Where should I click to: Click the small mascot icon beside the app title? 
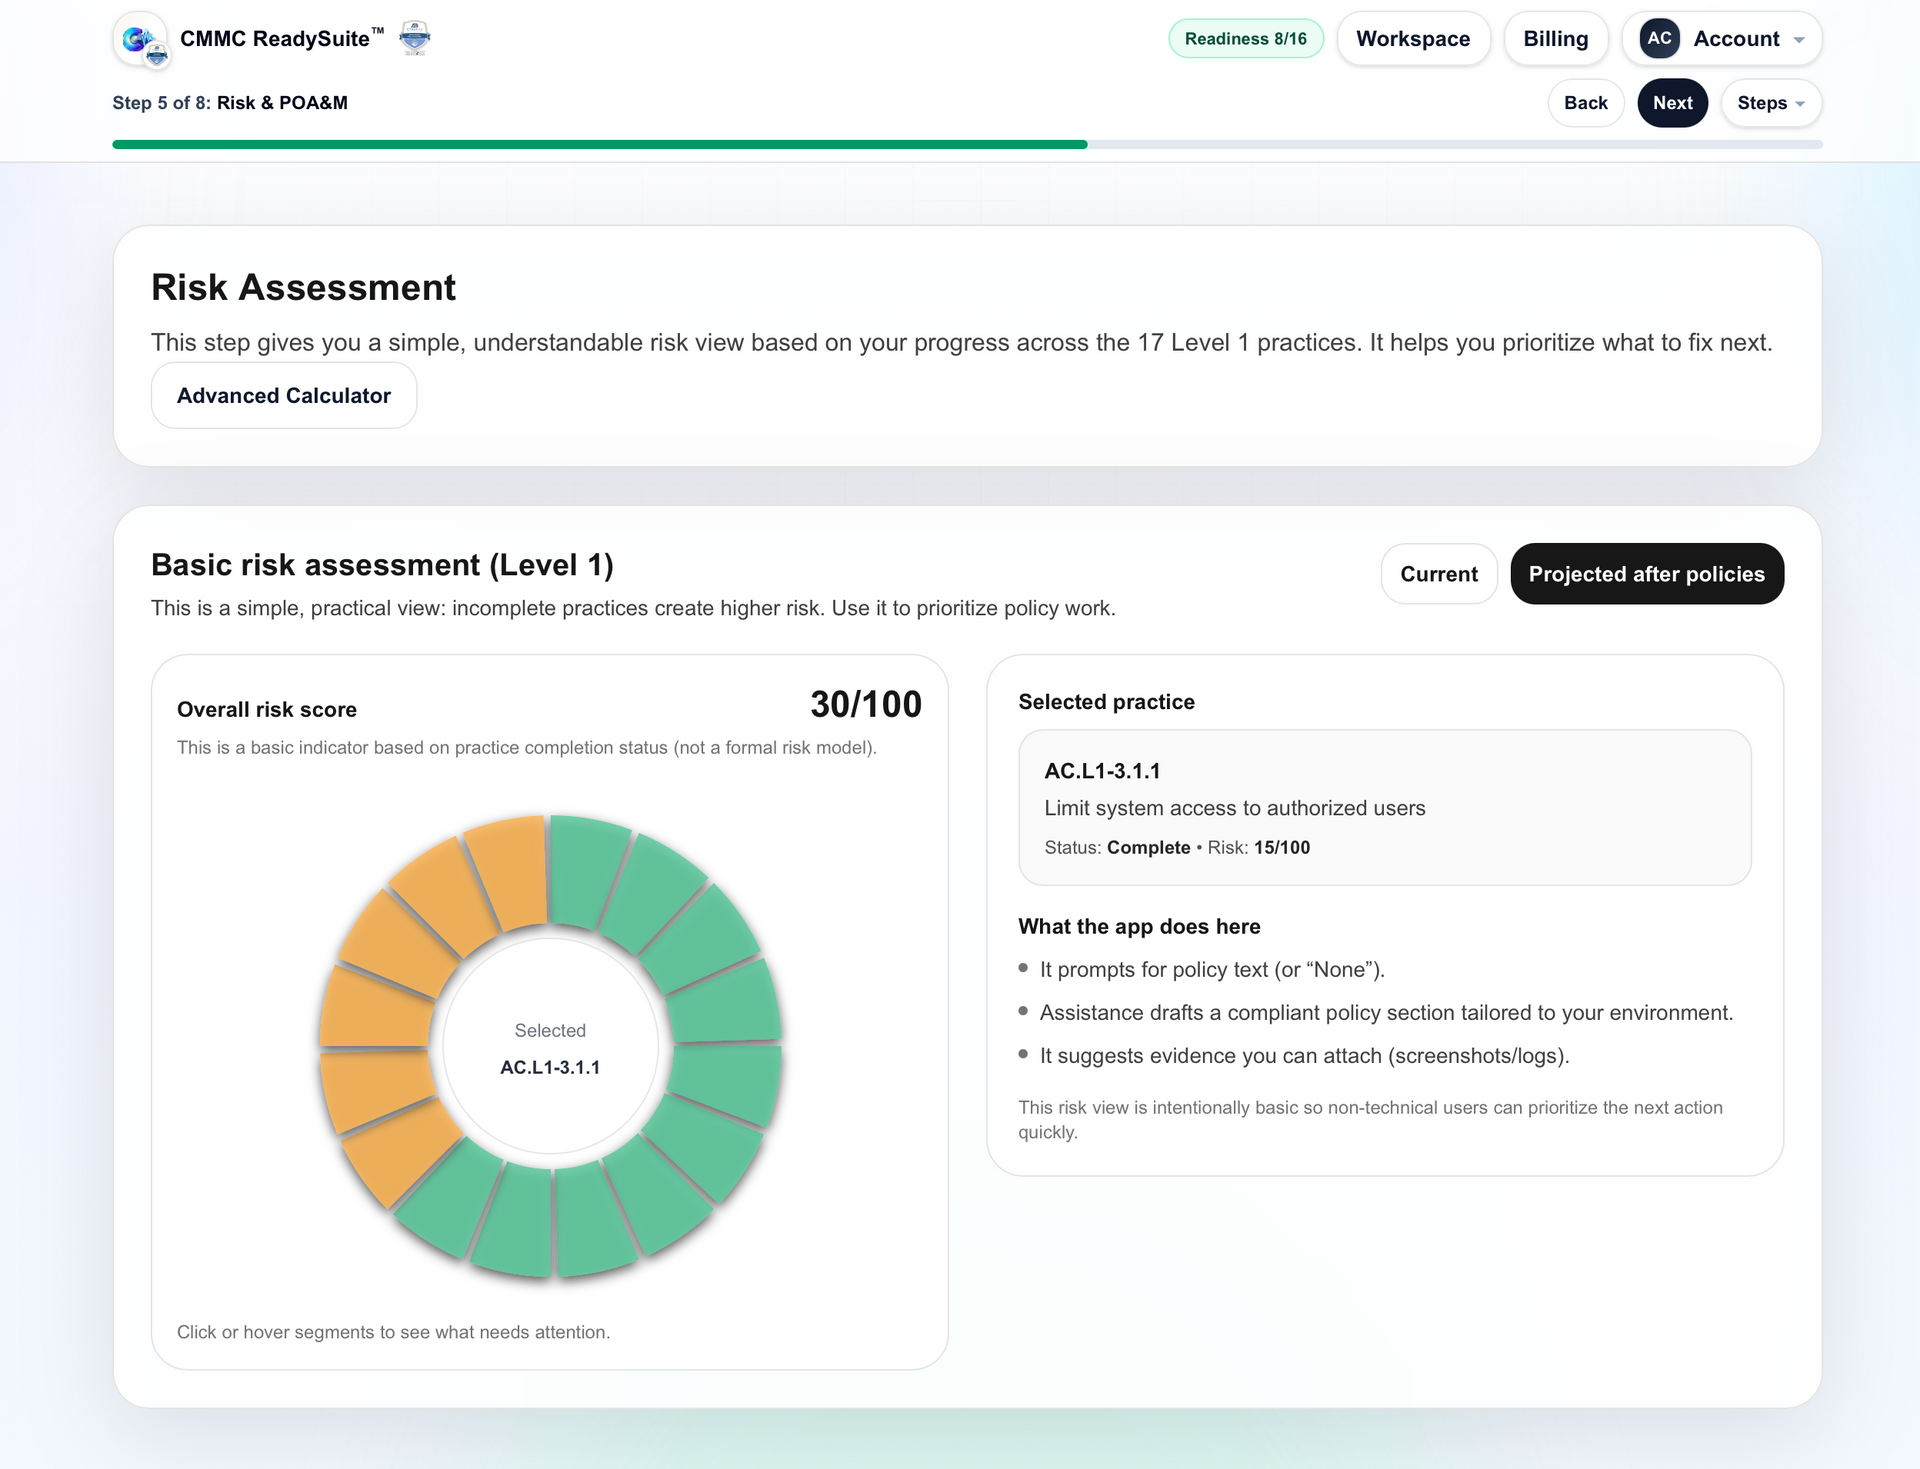[414, 38]
